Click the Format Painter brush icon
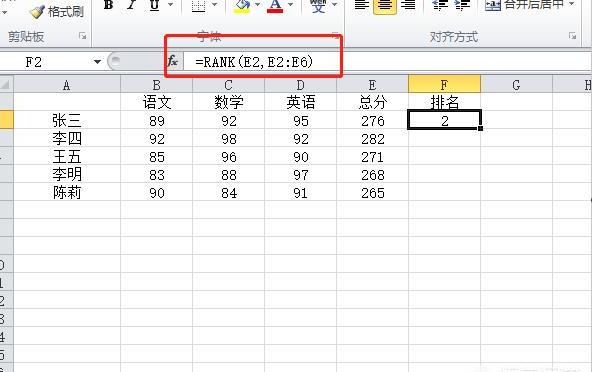This screenshot has width=592, height=372. click(37, 12)
